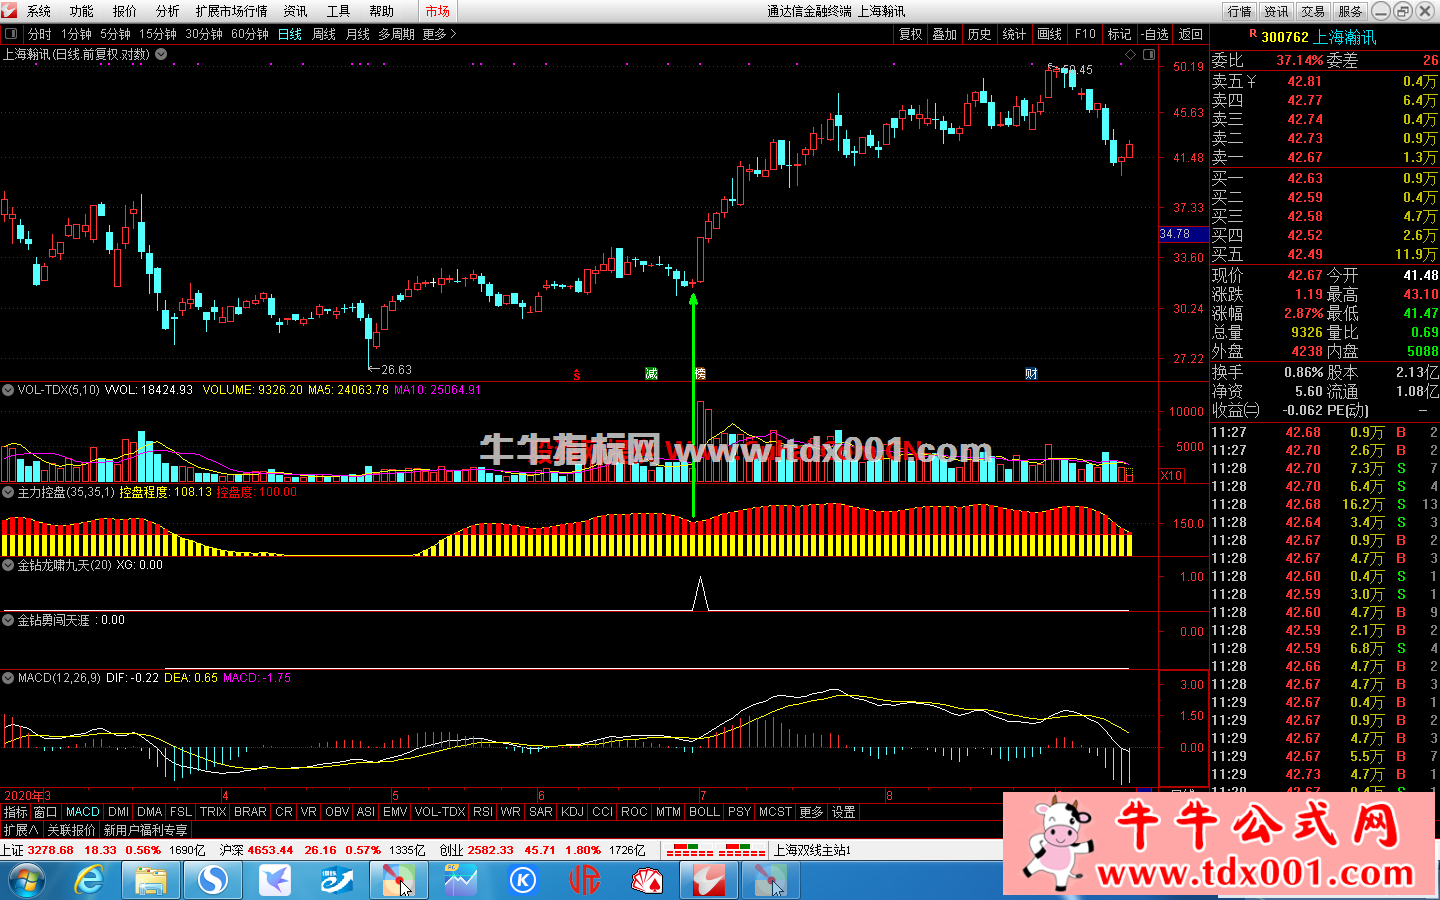1440x900 pixels.
Task: Click the second signal bars icon in status bar
Action: tap(742, 850)
